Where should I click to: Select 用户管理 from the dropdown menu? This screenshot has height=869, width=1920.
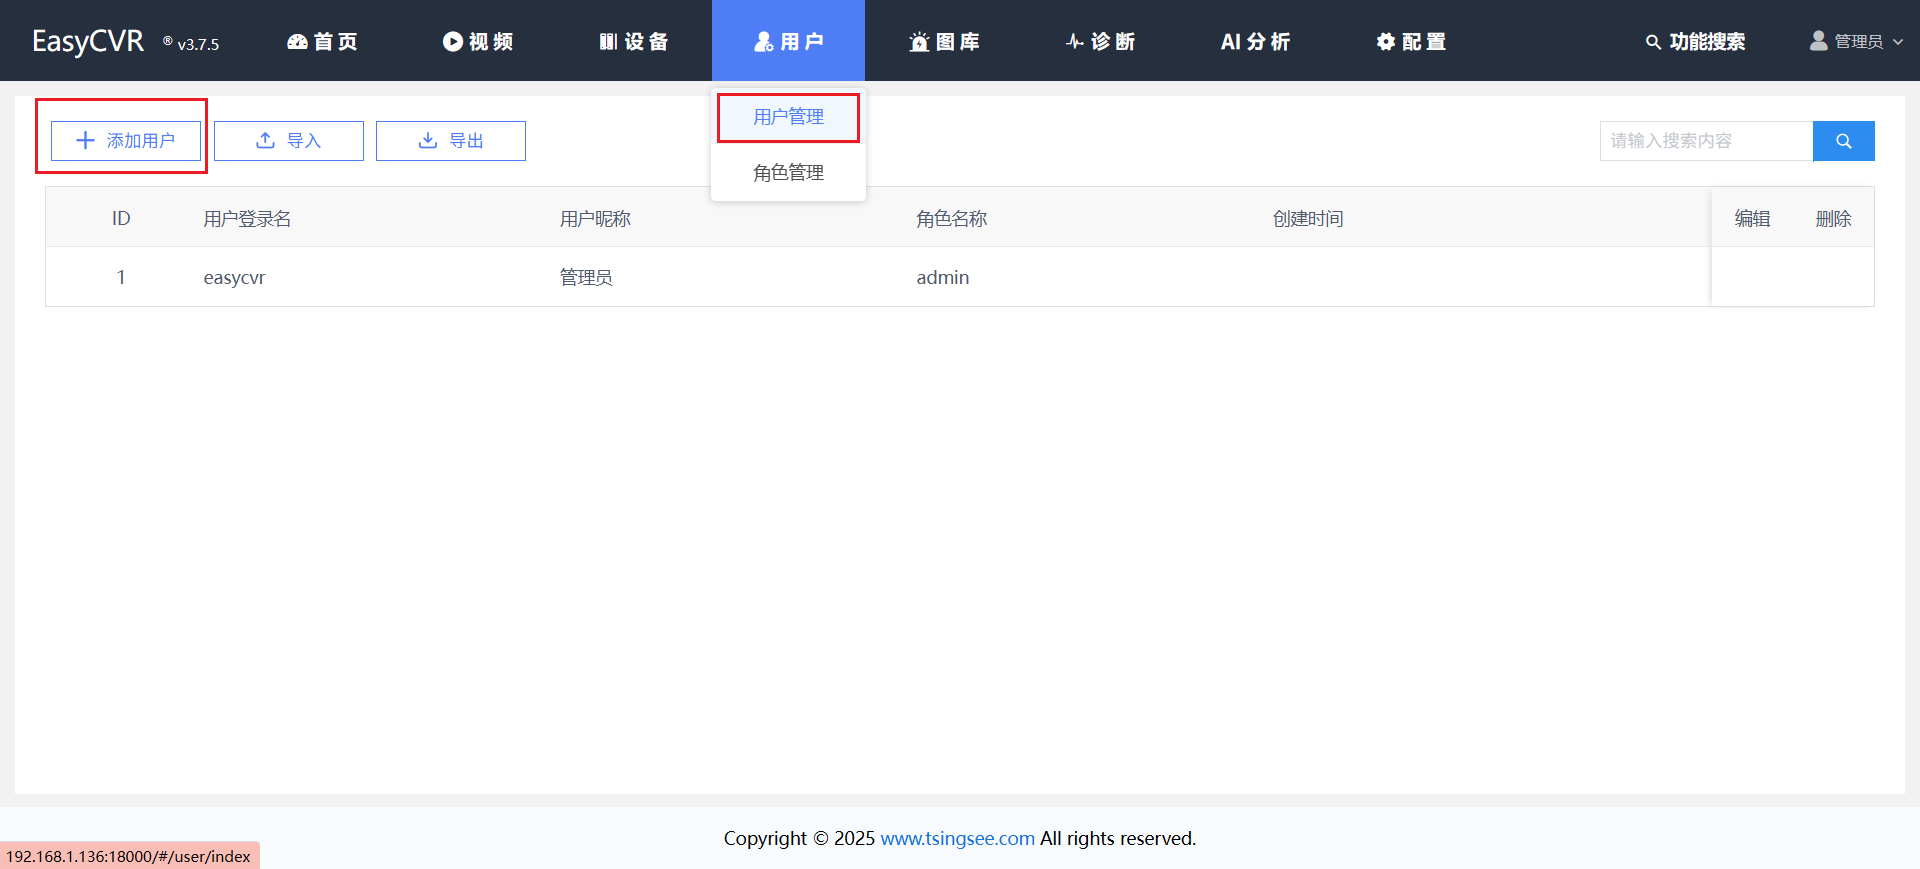[x=788, y=117]
